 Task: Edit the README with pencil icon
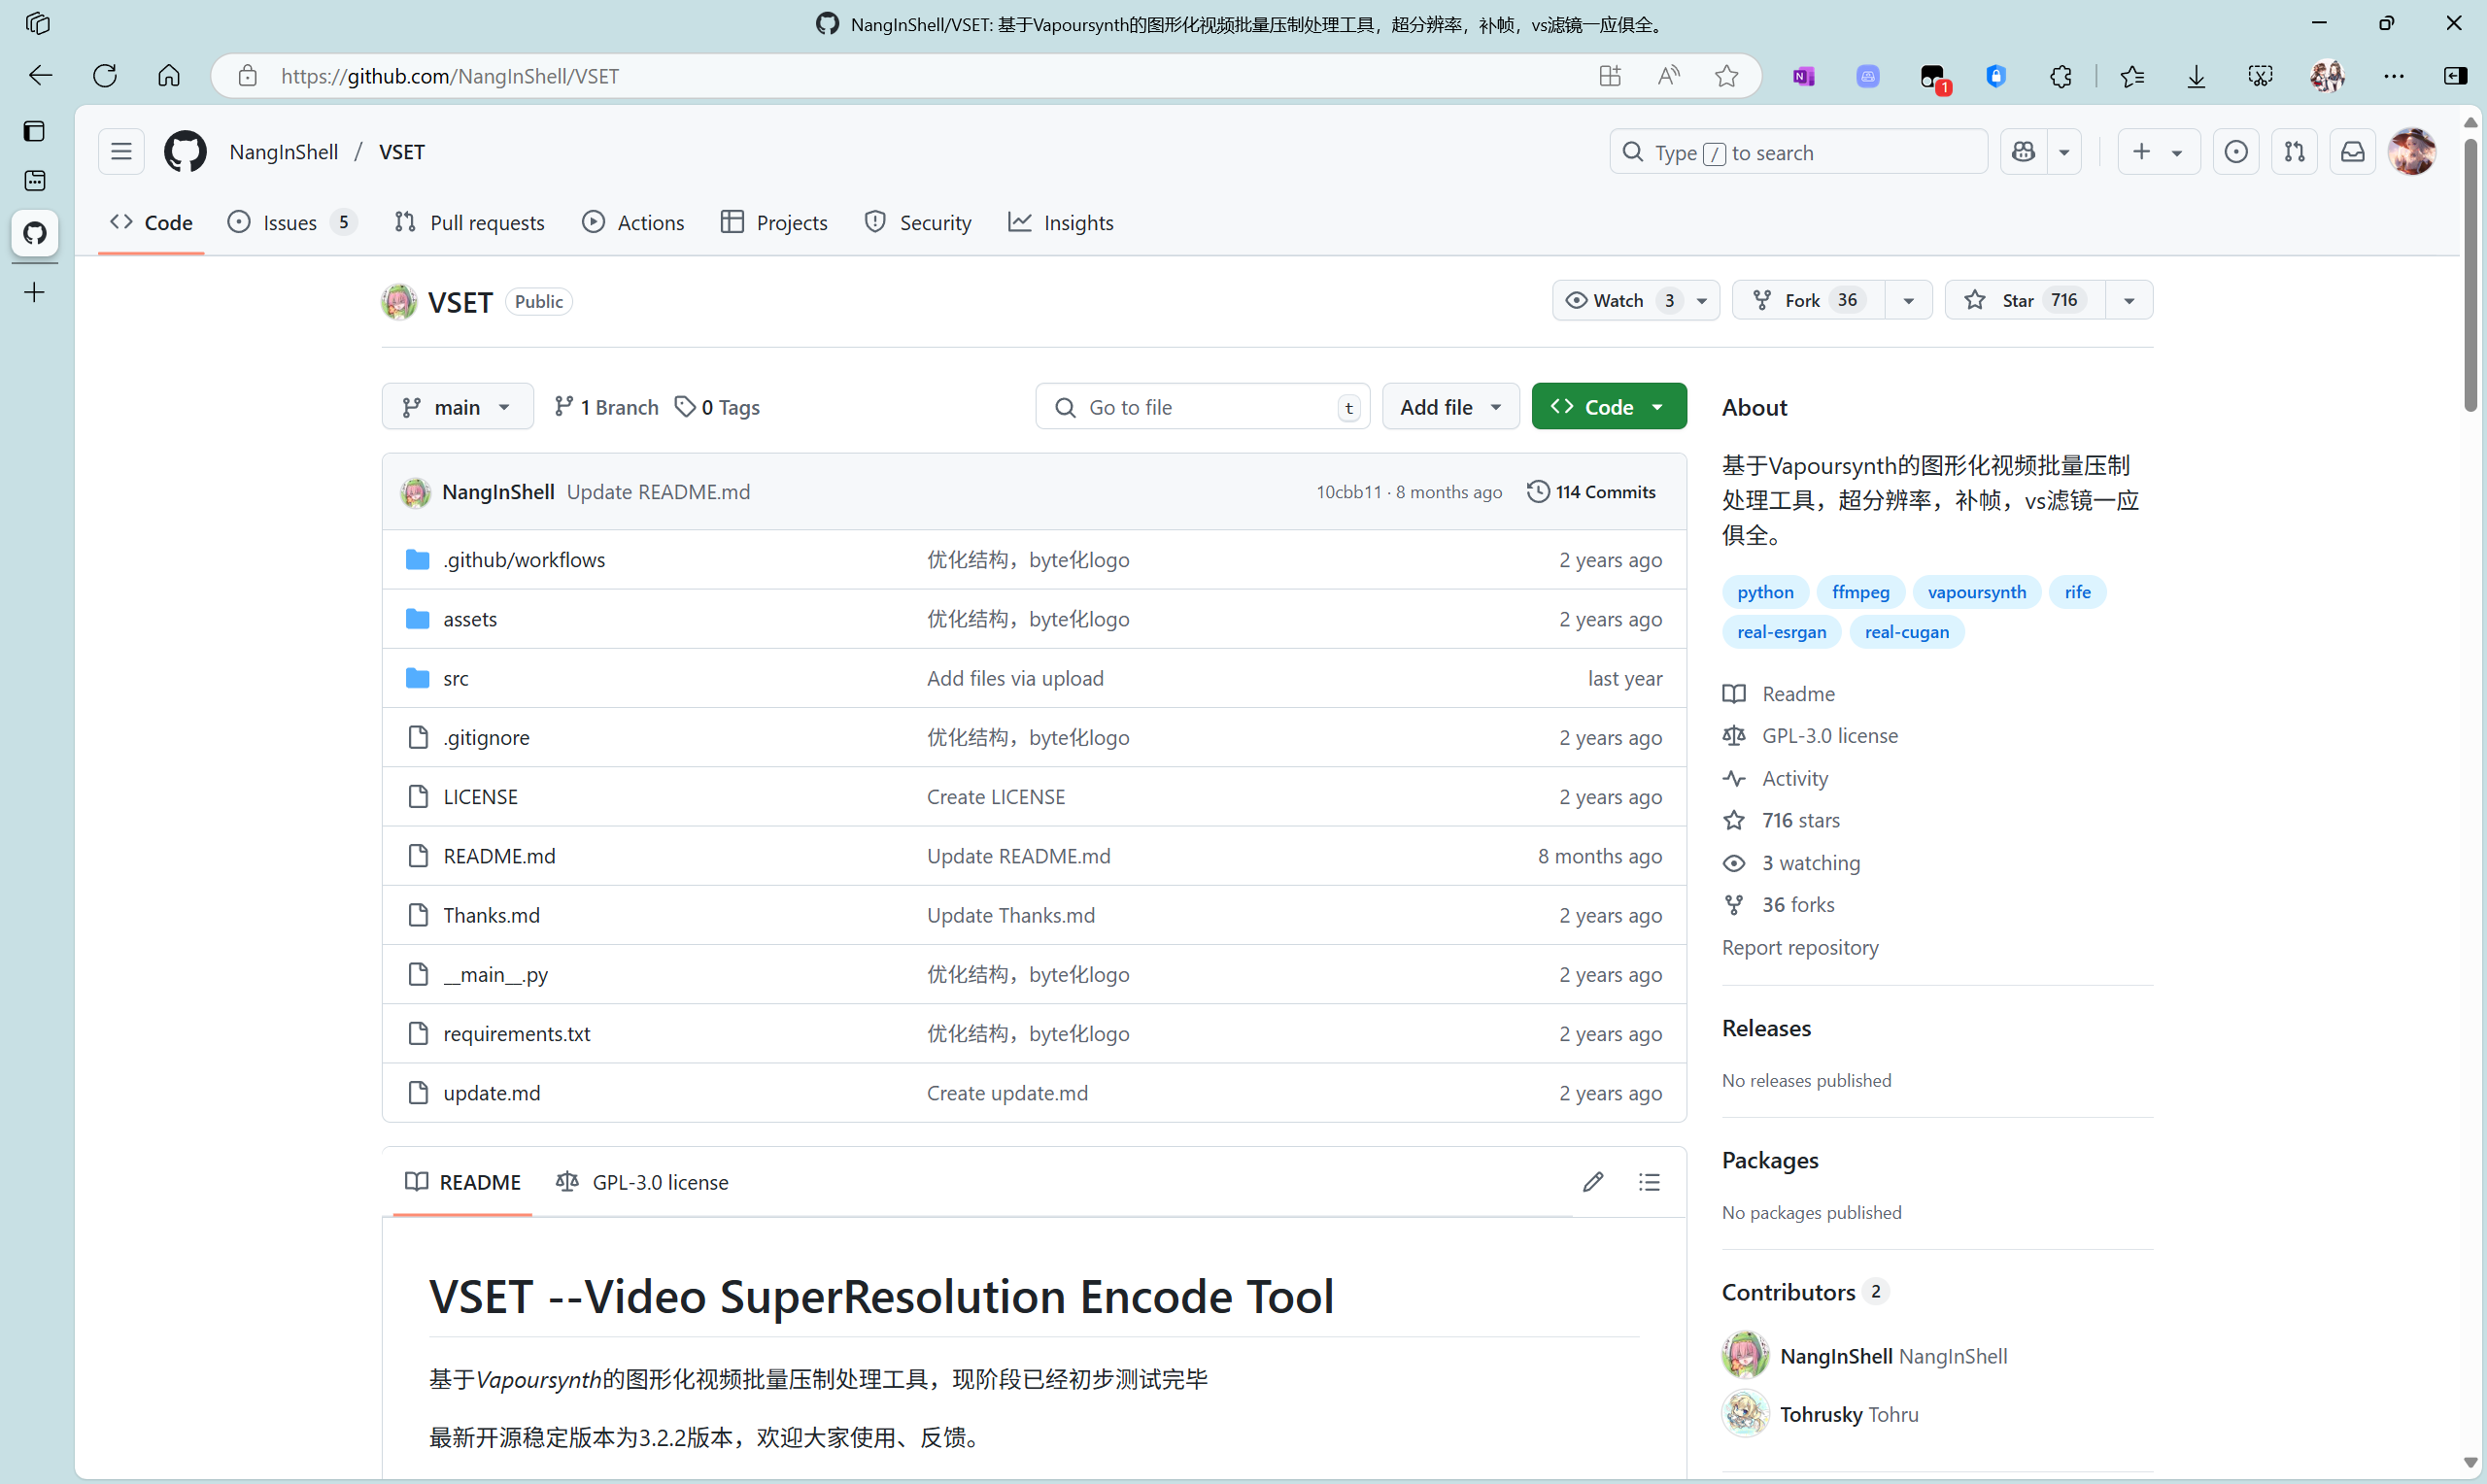tap(1593, 1182)
